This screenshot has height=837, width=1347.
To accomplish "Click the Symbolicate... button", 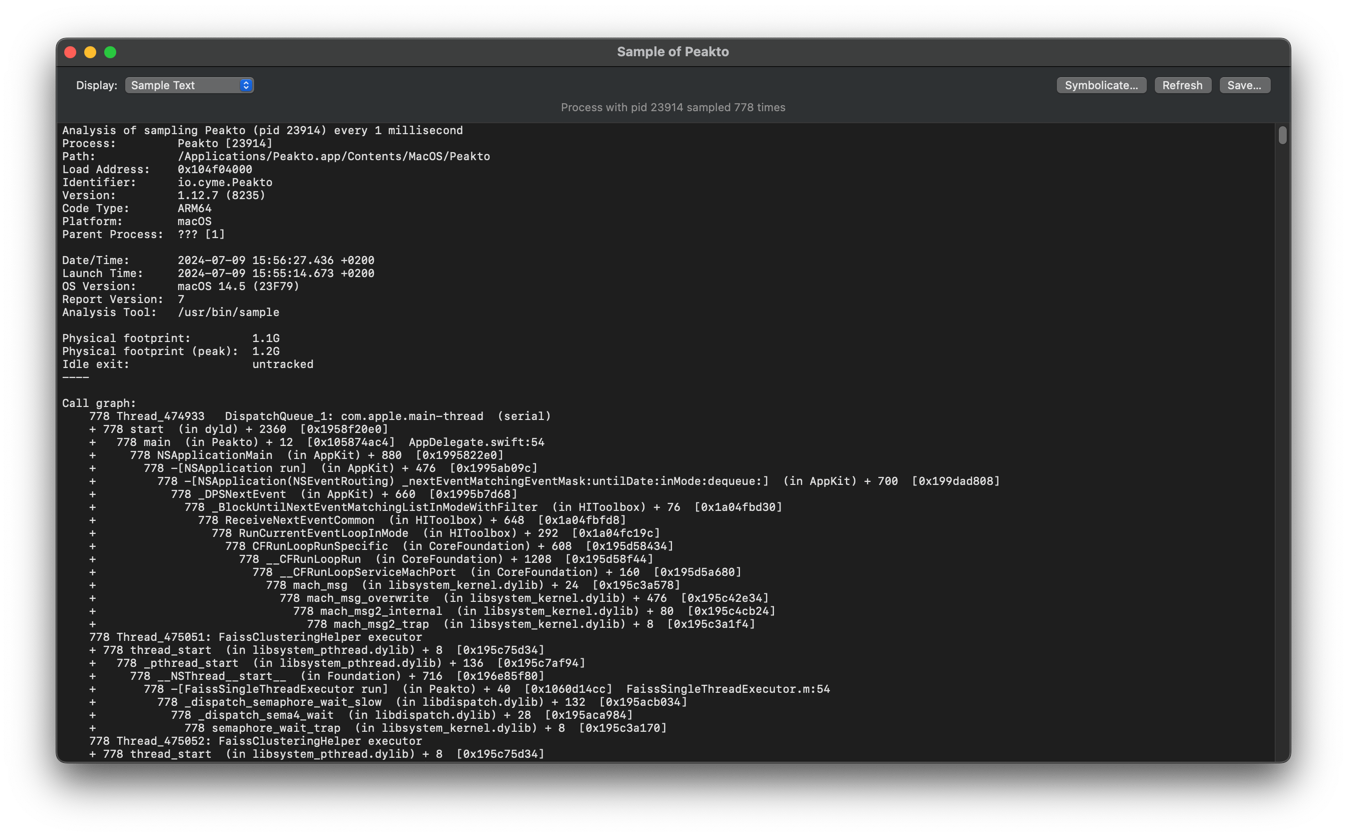I will (1101, 85).
